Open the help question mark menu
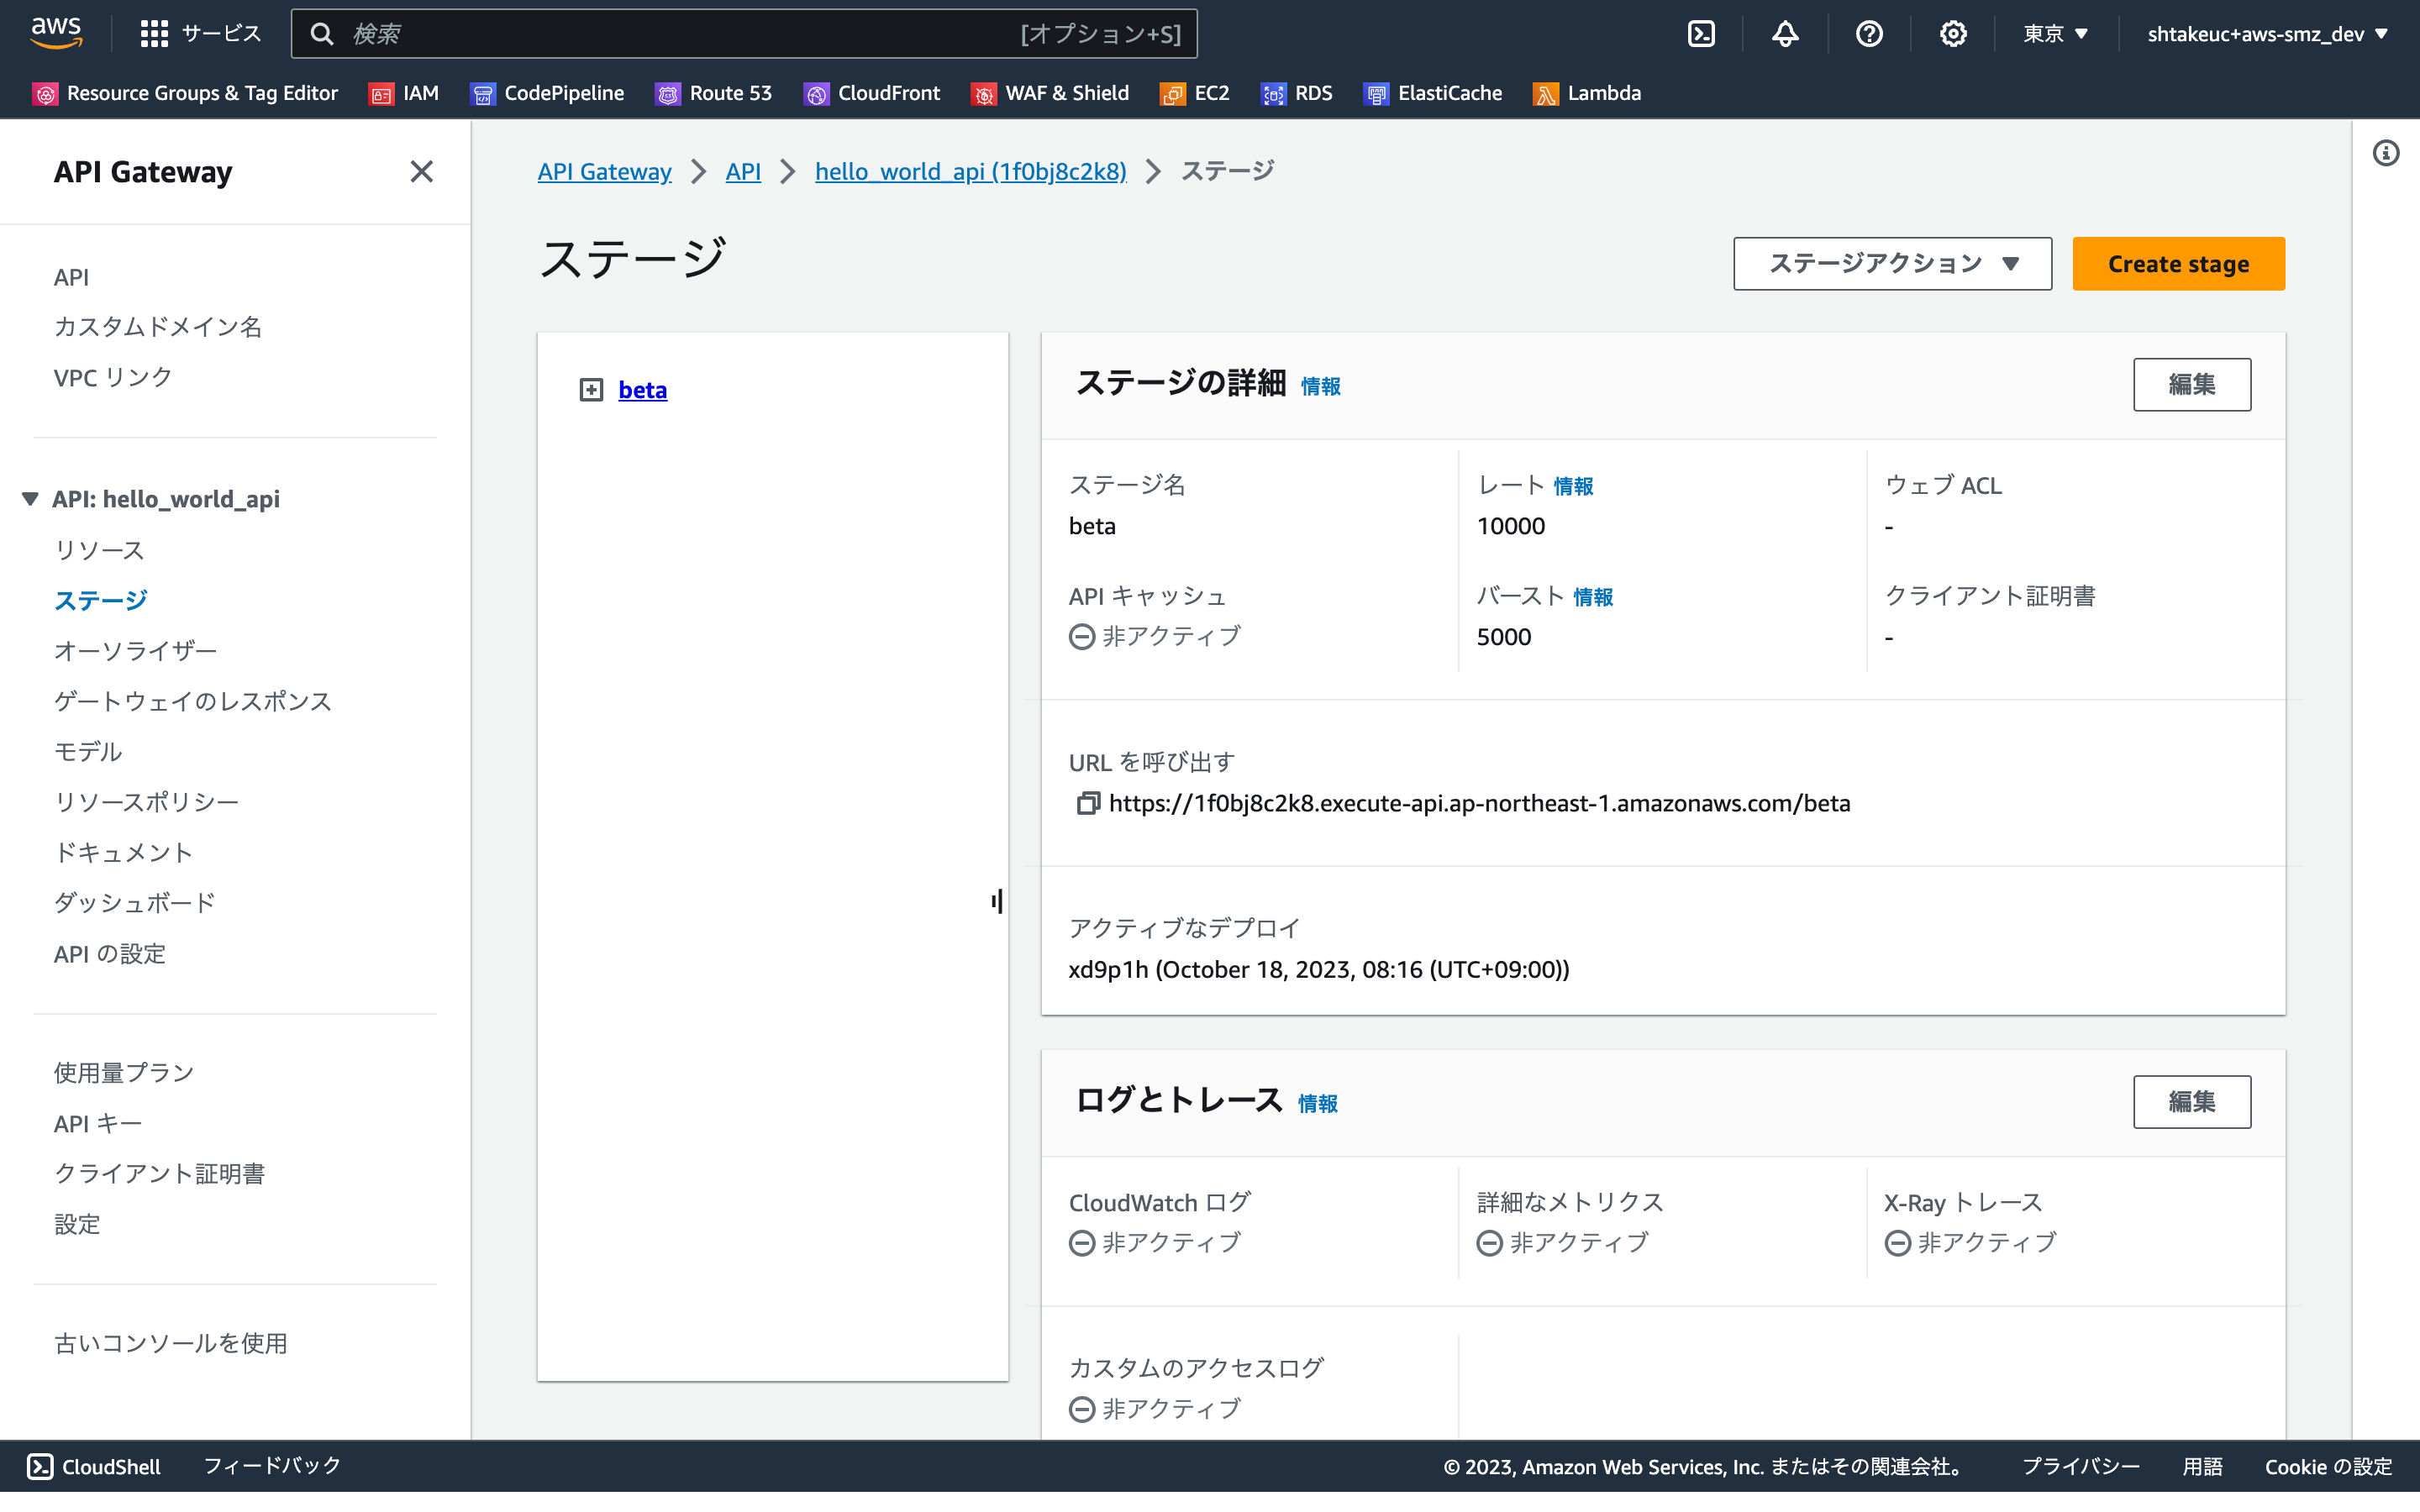 (1869, 34)
